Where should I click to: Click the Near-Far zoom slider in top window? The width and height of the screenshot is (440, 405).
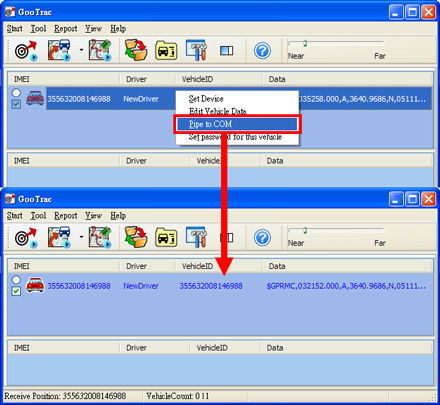pyautogui.click(x=336, y=43)
